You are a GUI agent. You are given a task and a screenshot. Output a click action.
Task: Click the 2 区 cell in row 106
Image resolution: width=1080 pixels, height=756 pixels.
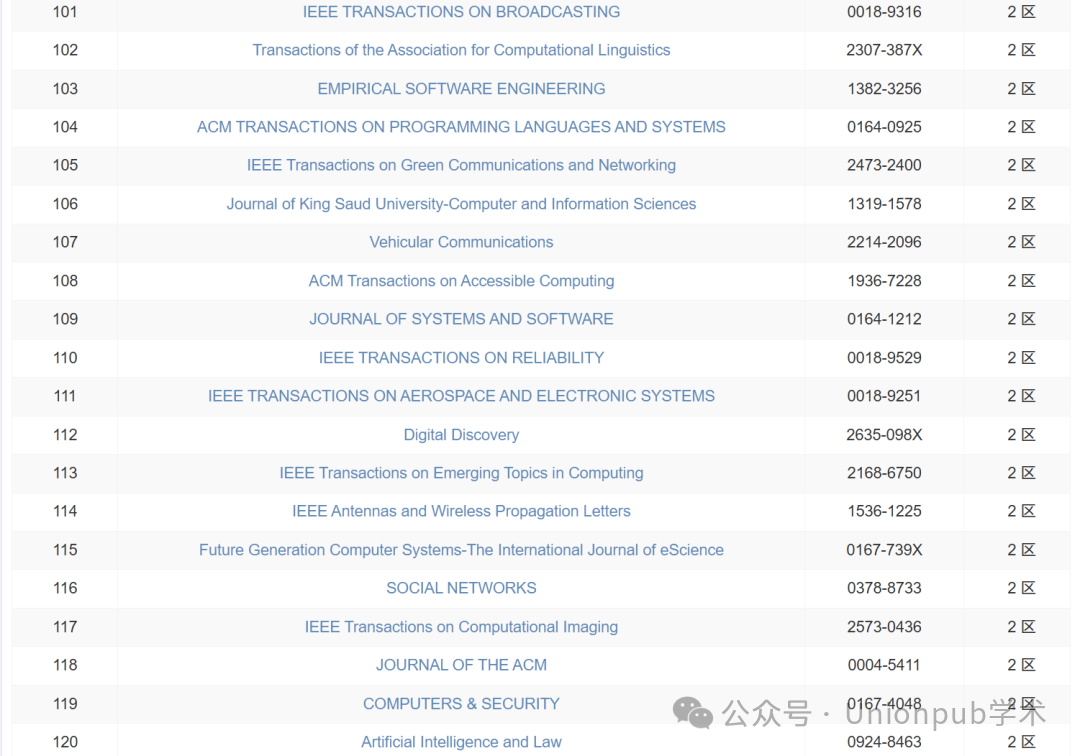pyautogui.click(x=1021, y=204)
